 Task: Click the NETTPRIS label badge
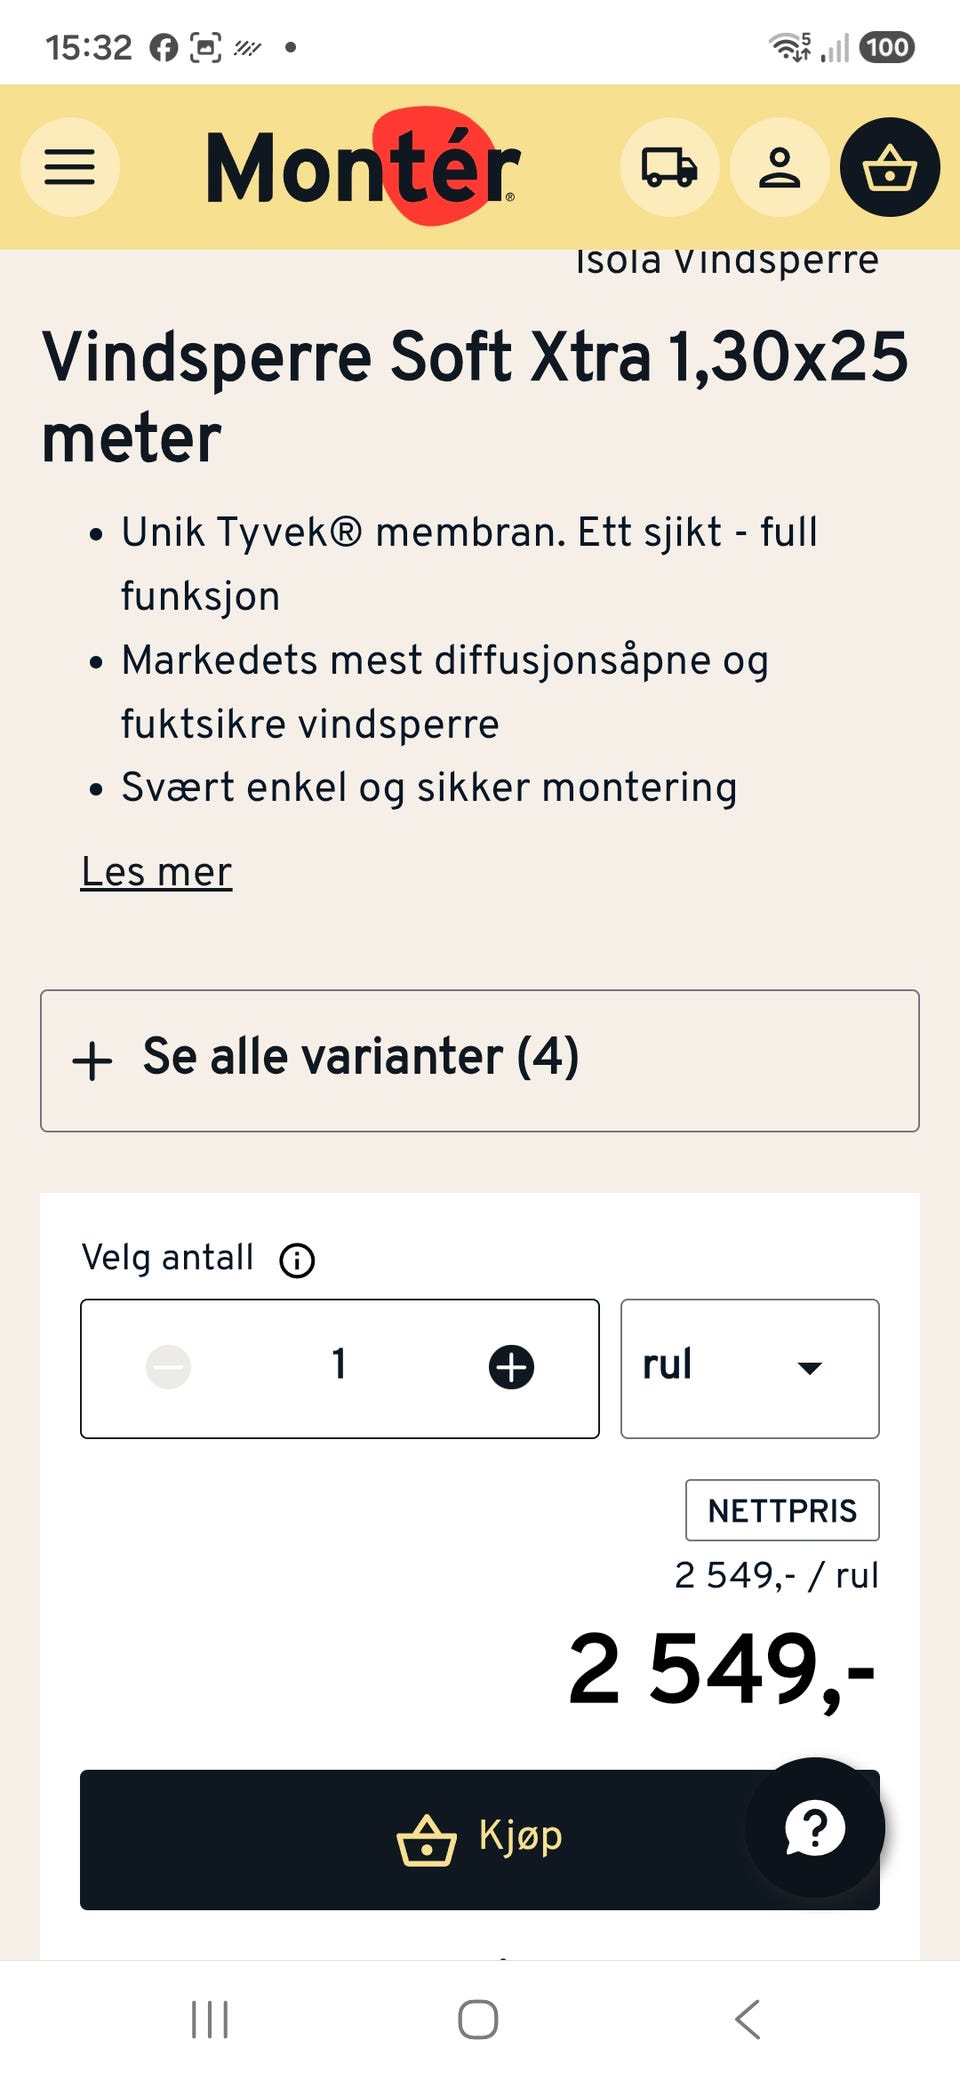[x=782, y=1510]
